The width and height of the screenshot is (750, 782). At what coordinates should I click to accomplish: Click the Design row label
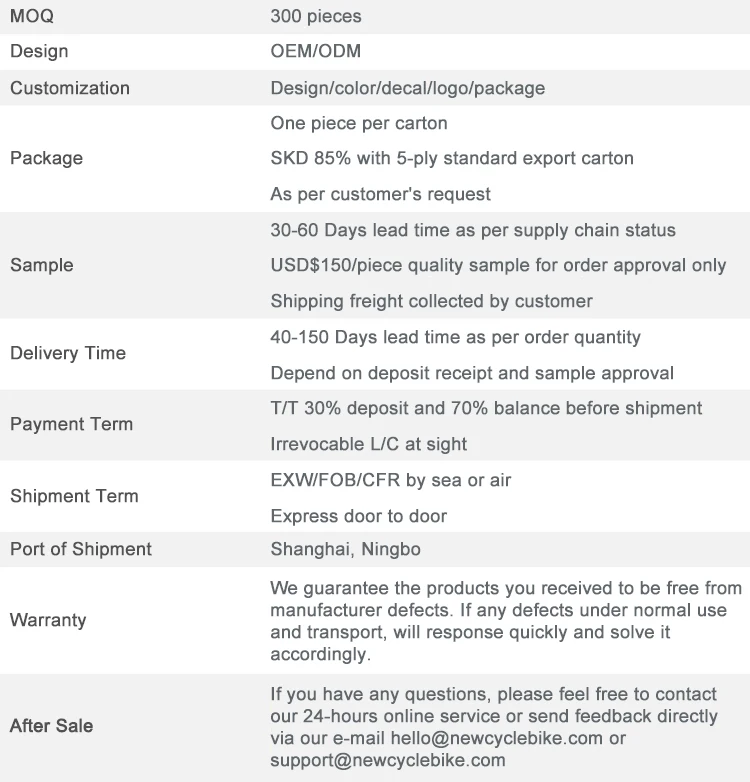[x=39, y=51]
